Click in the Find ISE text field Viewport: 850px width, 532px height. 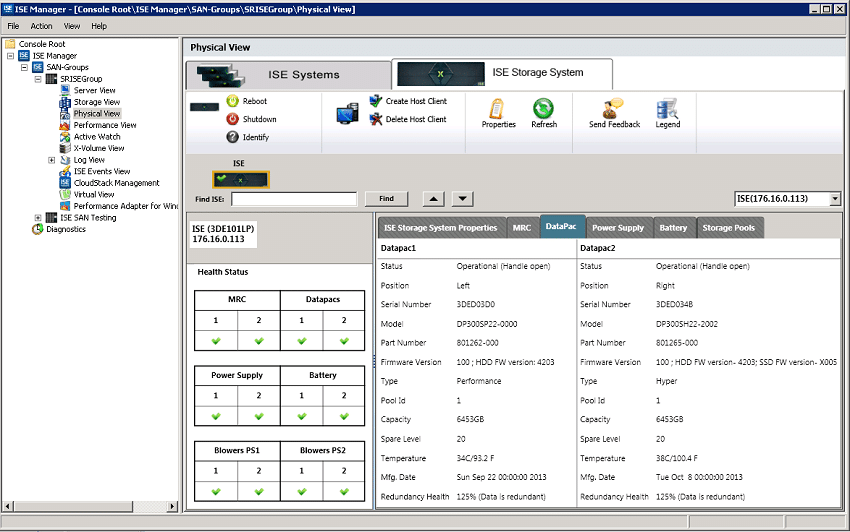[x=294, y=199]
